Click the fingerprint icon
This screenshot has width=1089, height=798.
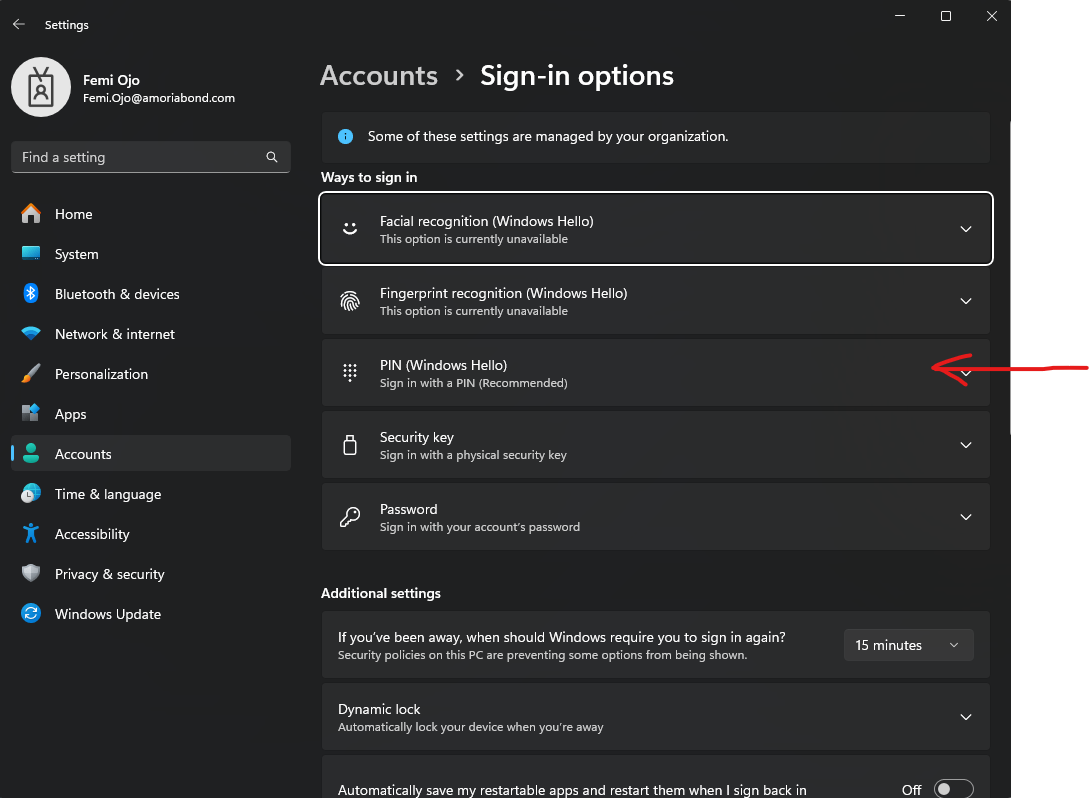(x=350, y=301)
